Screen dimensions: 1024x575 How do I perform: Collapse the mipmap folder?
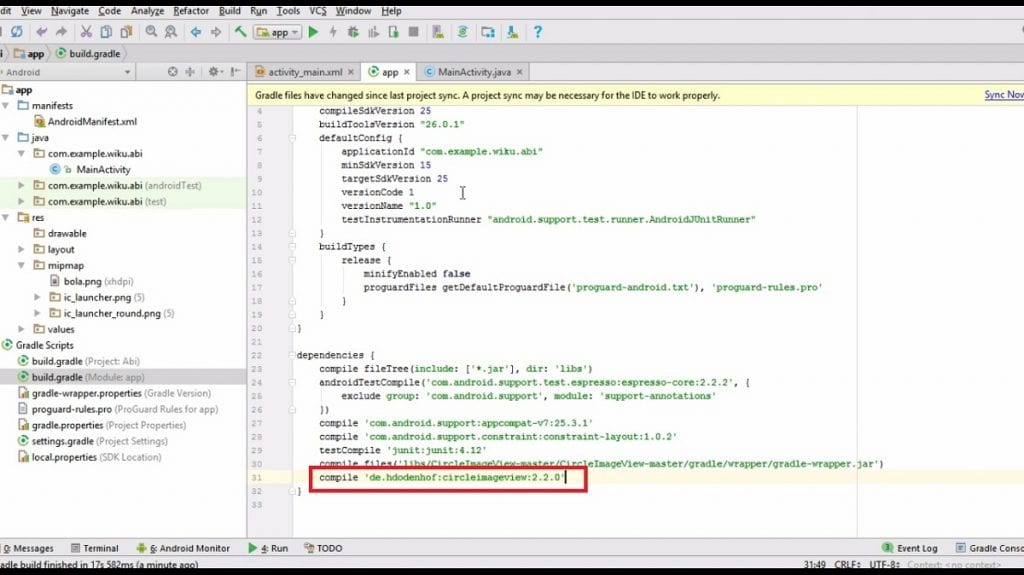tap(23, 265)
